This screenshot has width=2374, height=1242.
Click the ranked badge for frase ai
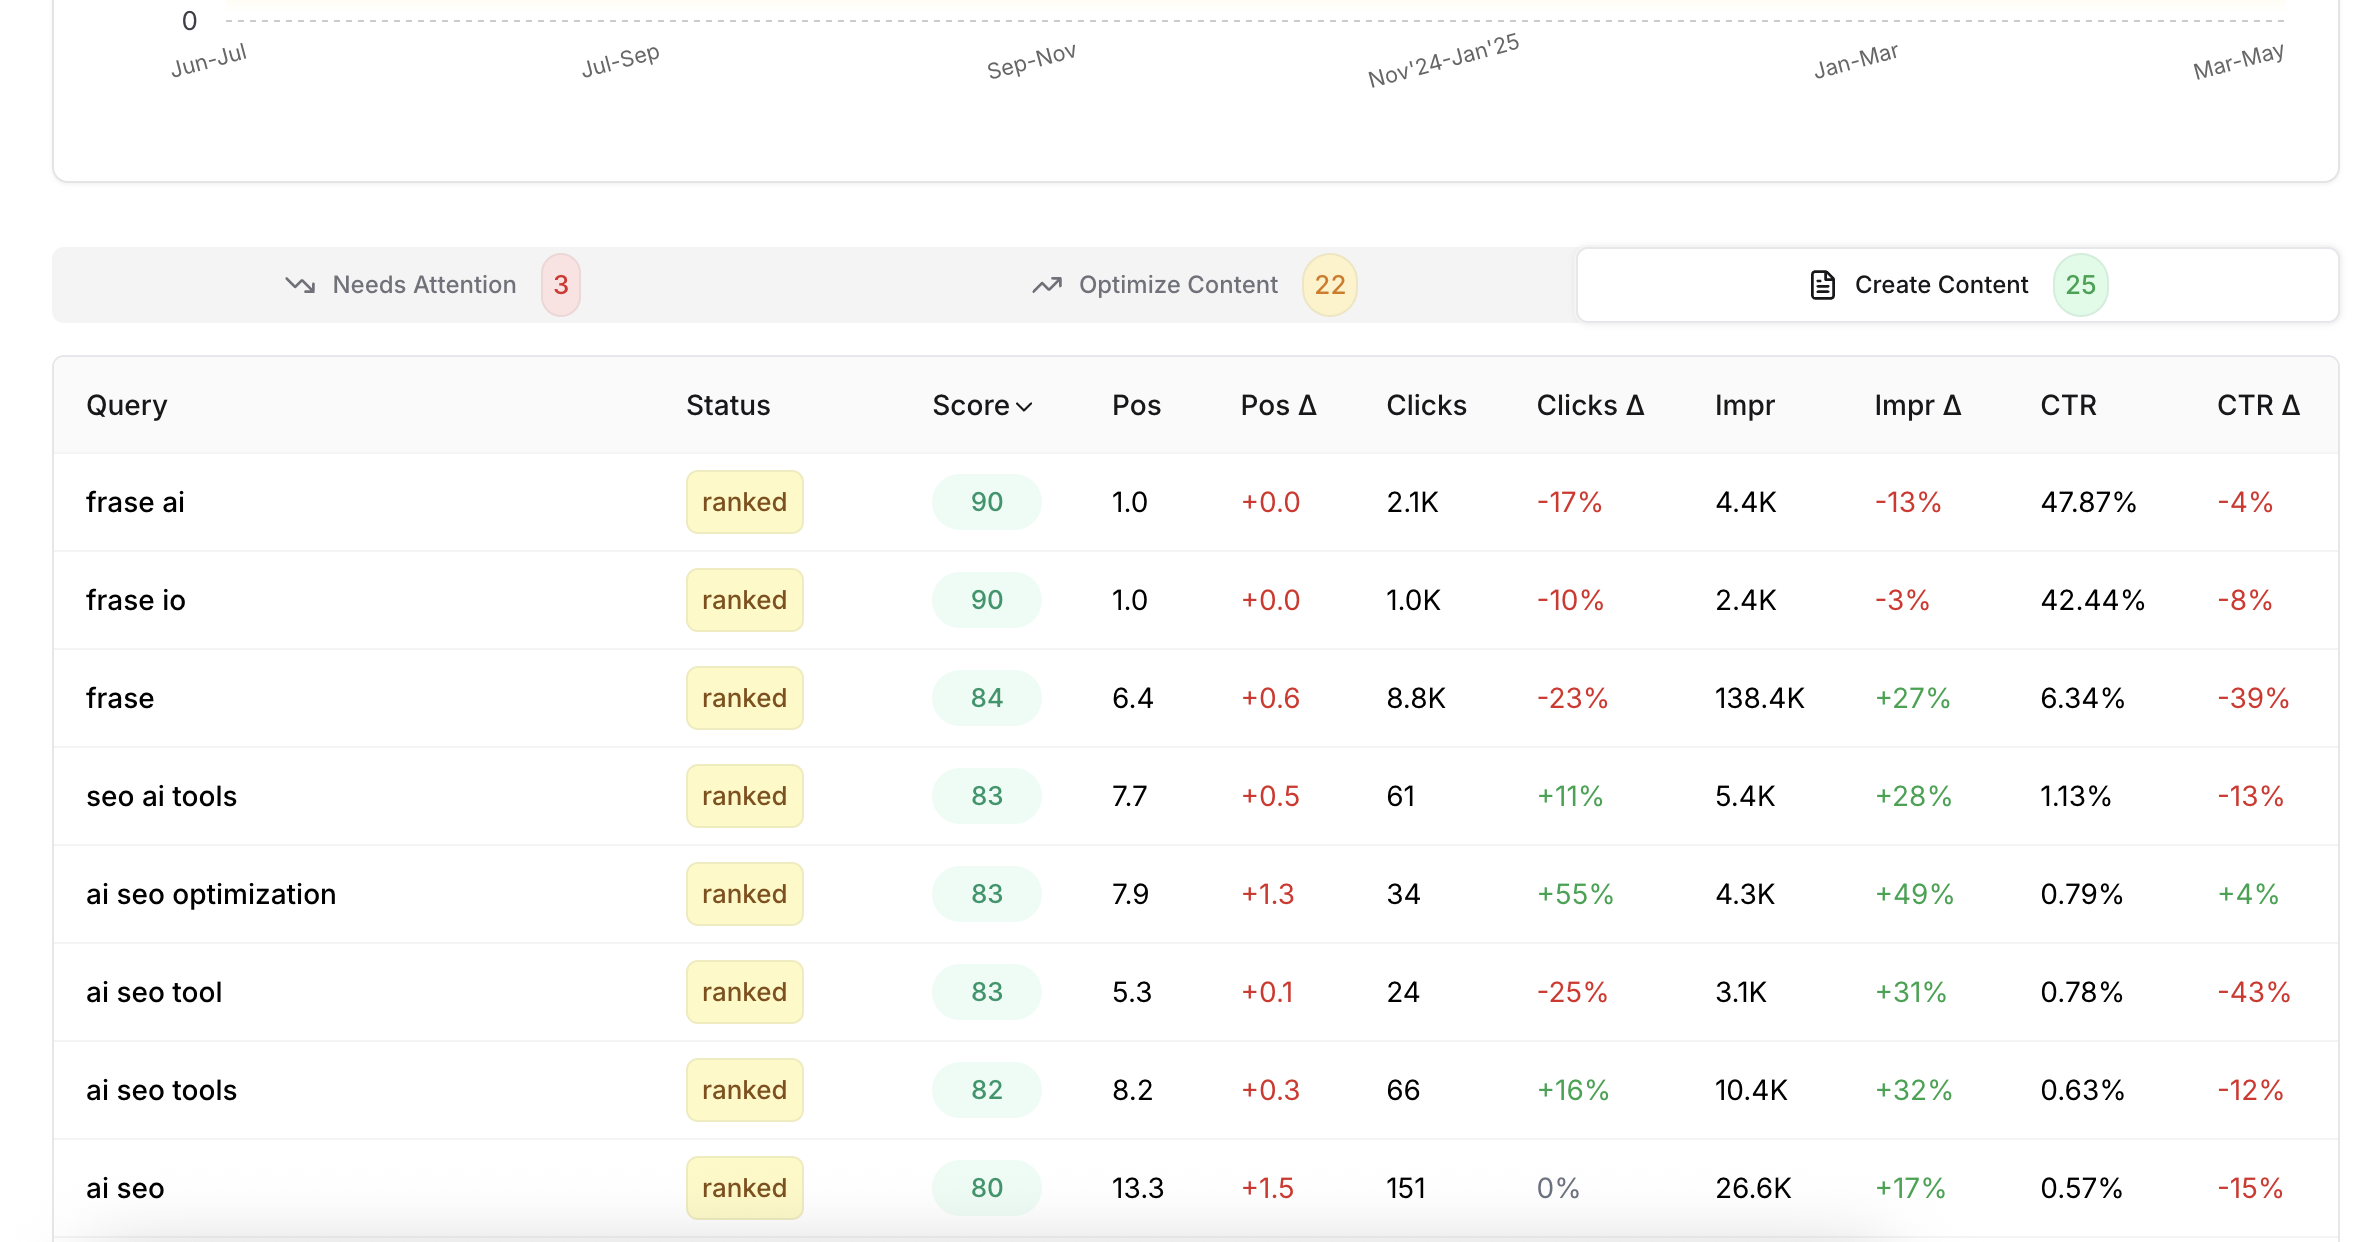745,502
